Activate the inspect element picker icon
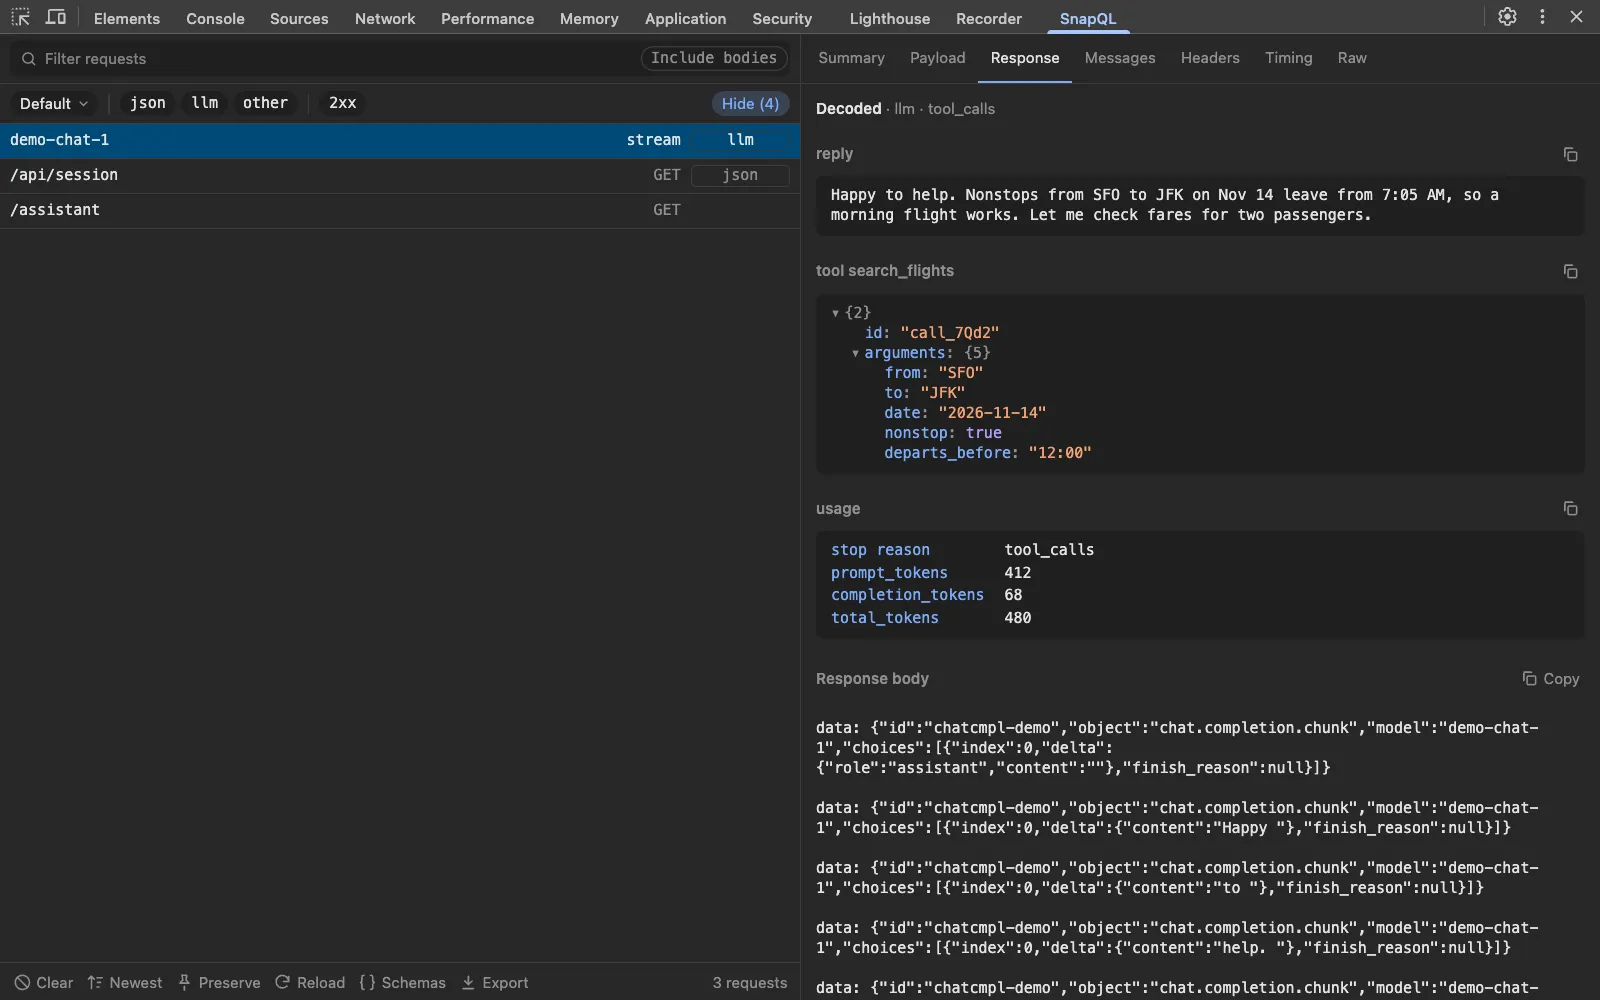Viewport: 1600px width, 1000px height. click(x=20, y=17)
